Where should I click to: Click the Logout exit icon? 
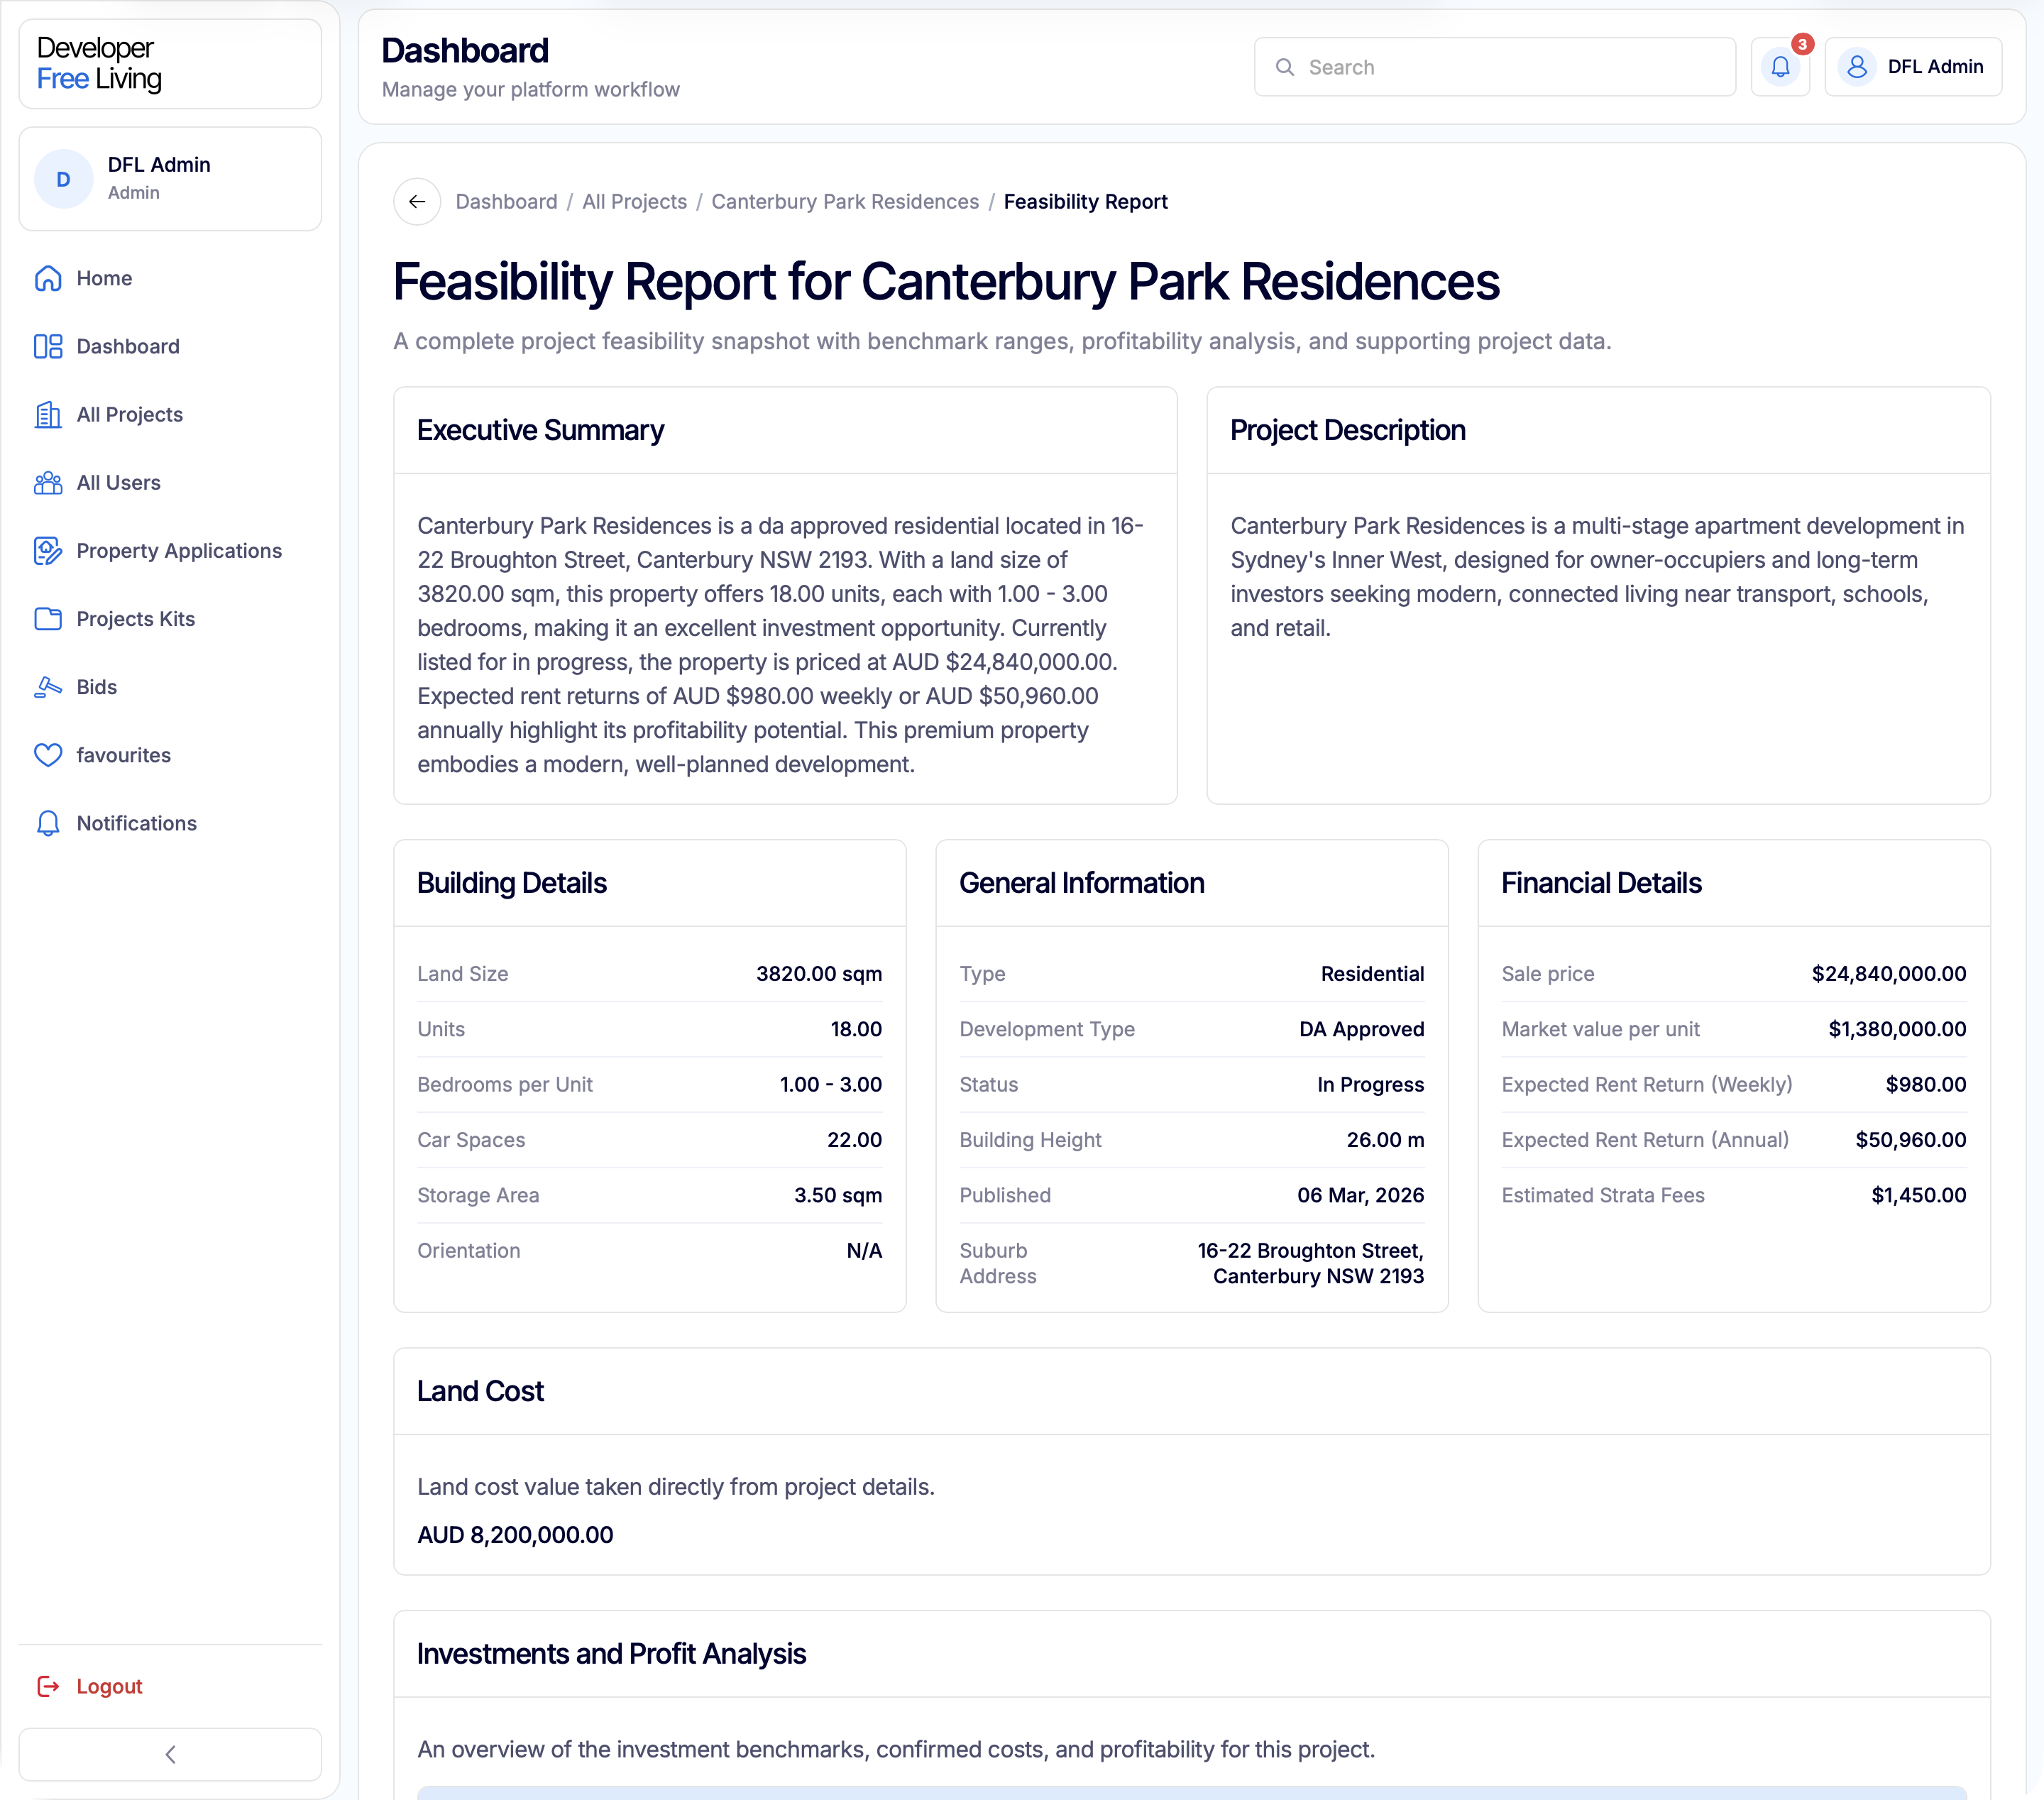[48, 1686]
